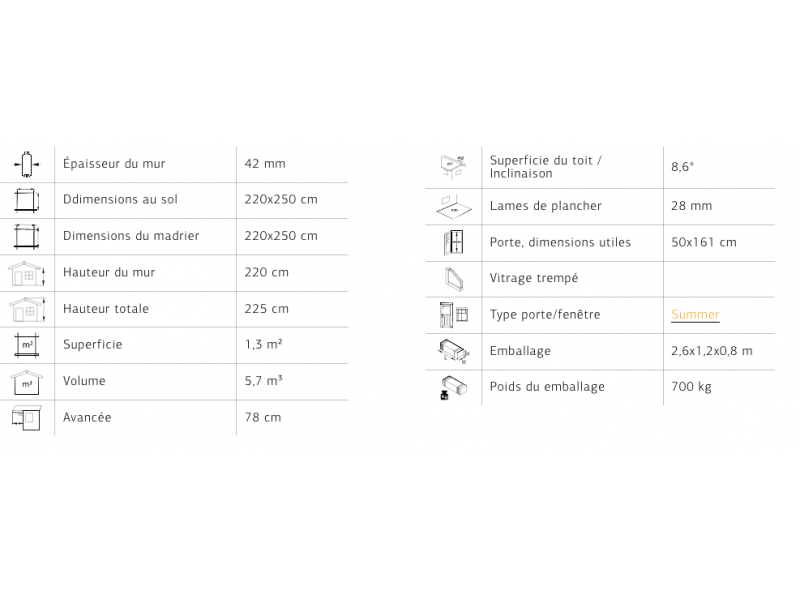Click the square meter surface icon
Image resolution: width=800 pixels, height=600 pixels.
27,345
